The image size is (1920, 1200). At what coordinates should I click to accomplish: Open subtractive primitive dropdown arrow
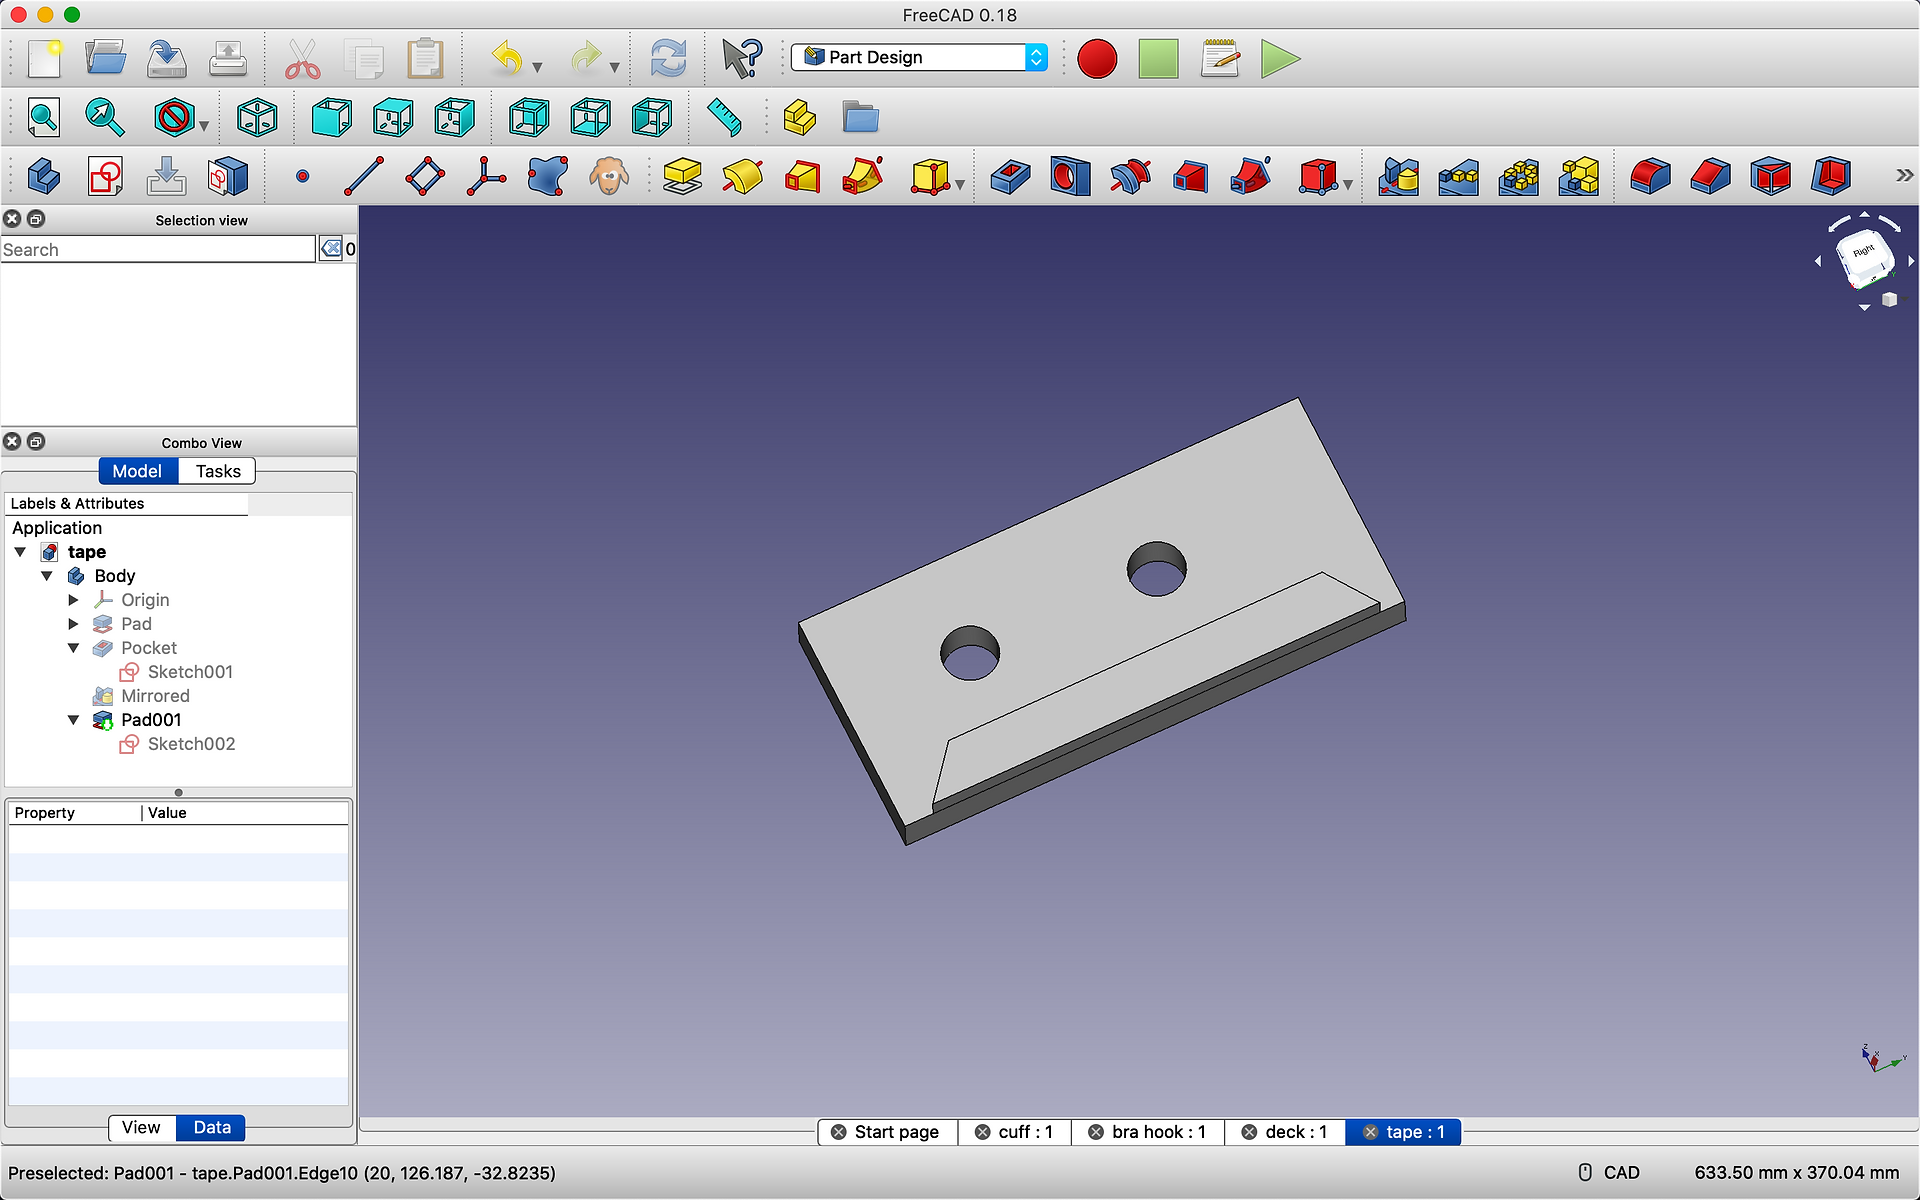tap(1348, 185)
